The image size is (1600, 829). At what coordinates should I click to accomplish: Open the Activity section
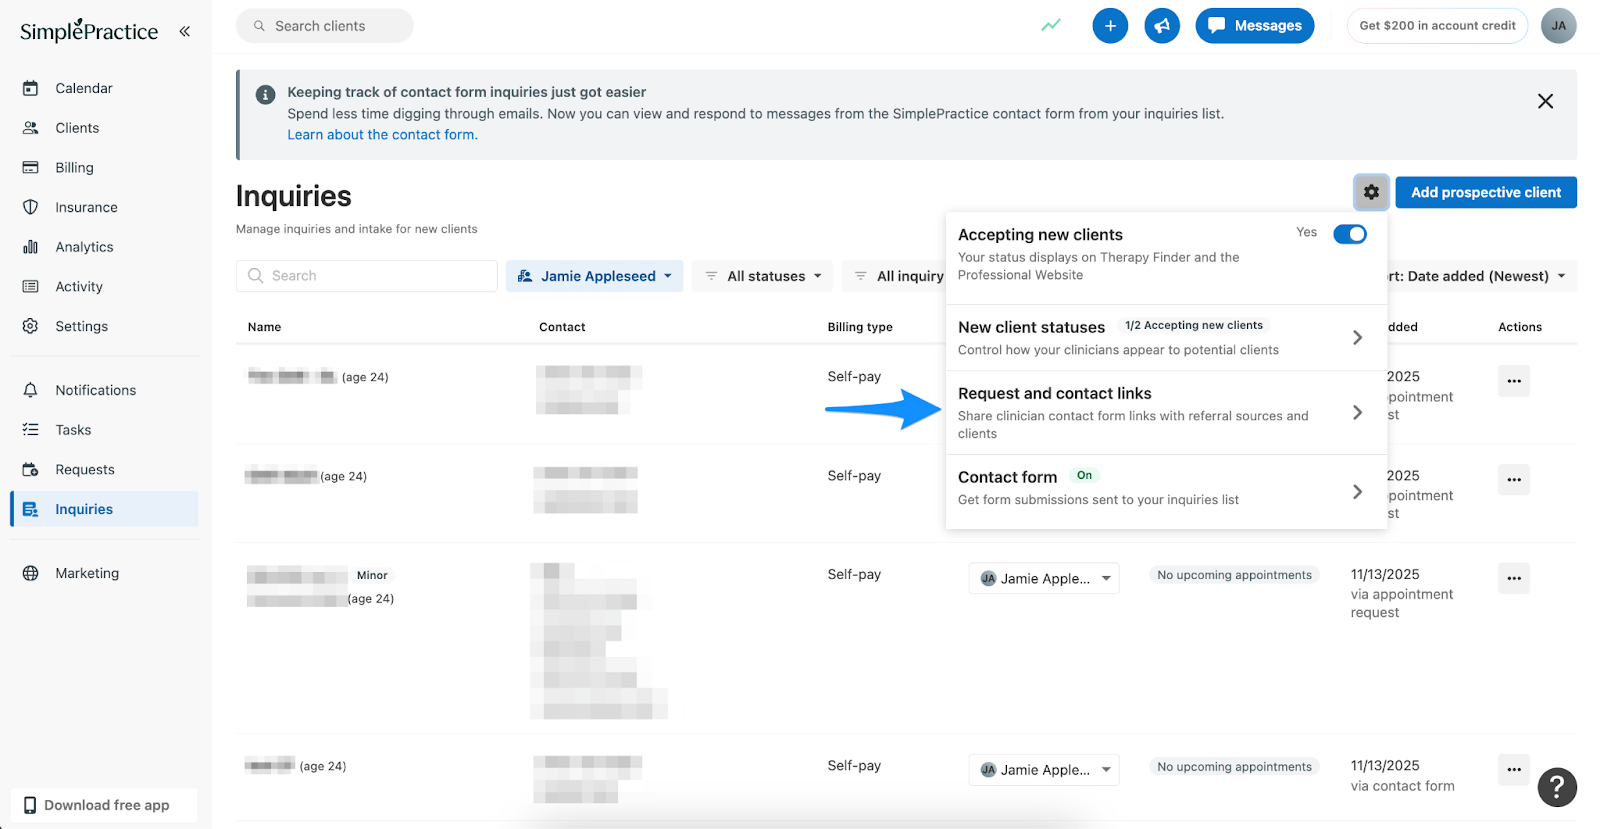[x=79, y=287]
